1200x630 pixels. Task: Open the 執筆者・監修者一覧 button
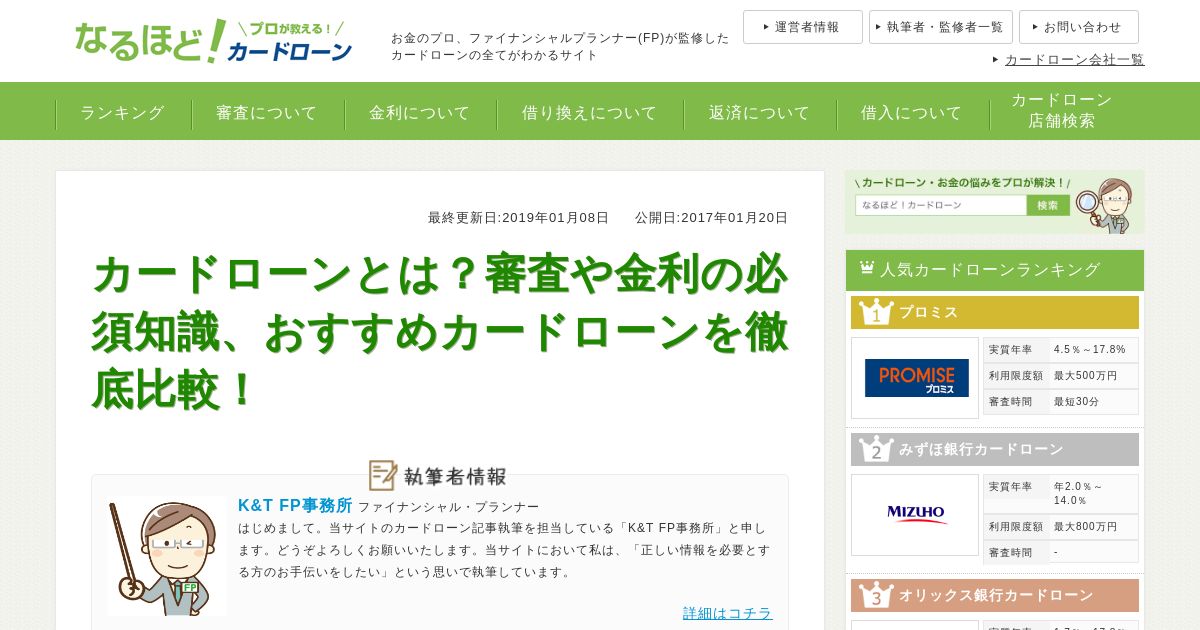pos(940,27)
